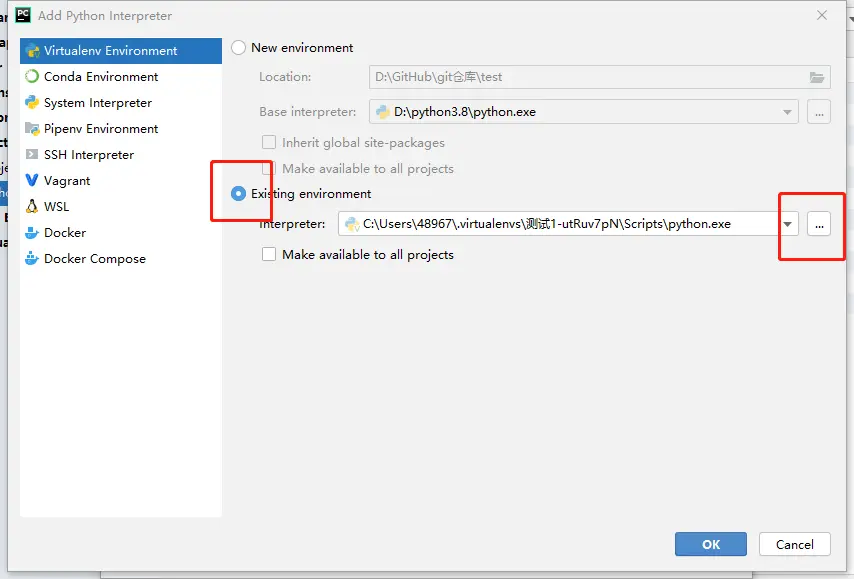The image size is (854, 579).
Task: Browse for existing Interpreter with ellipsis button
Action: (819, 224)
